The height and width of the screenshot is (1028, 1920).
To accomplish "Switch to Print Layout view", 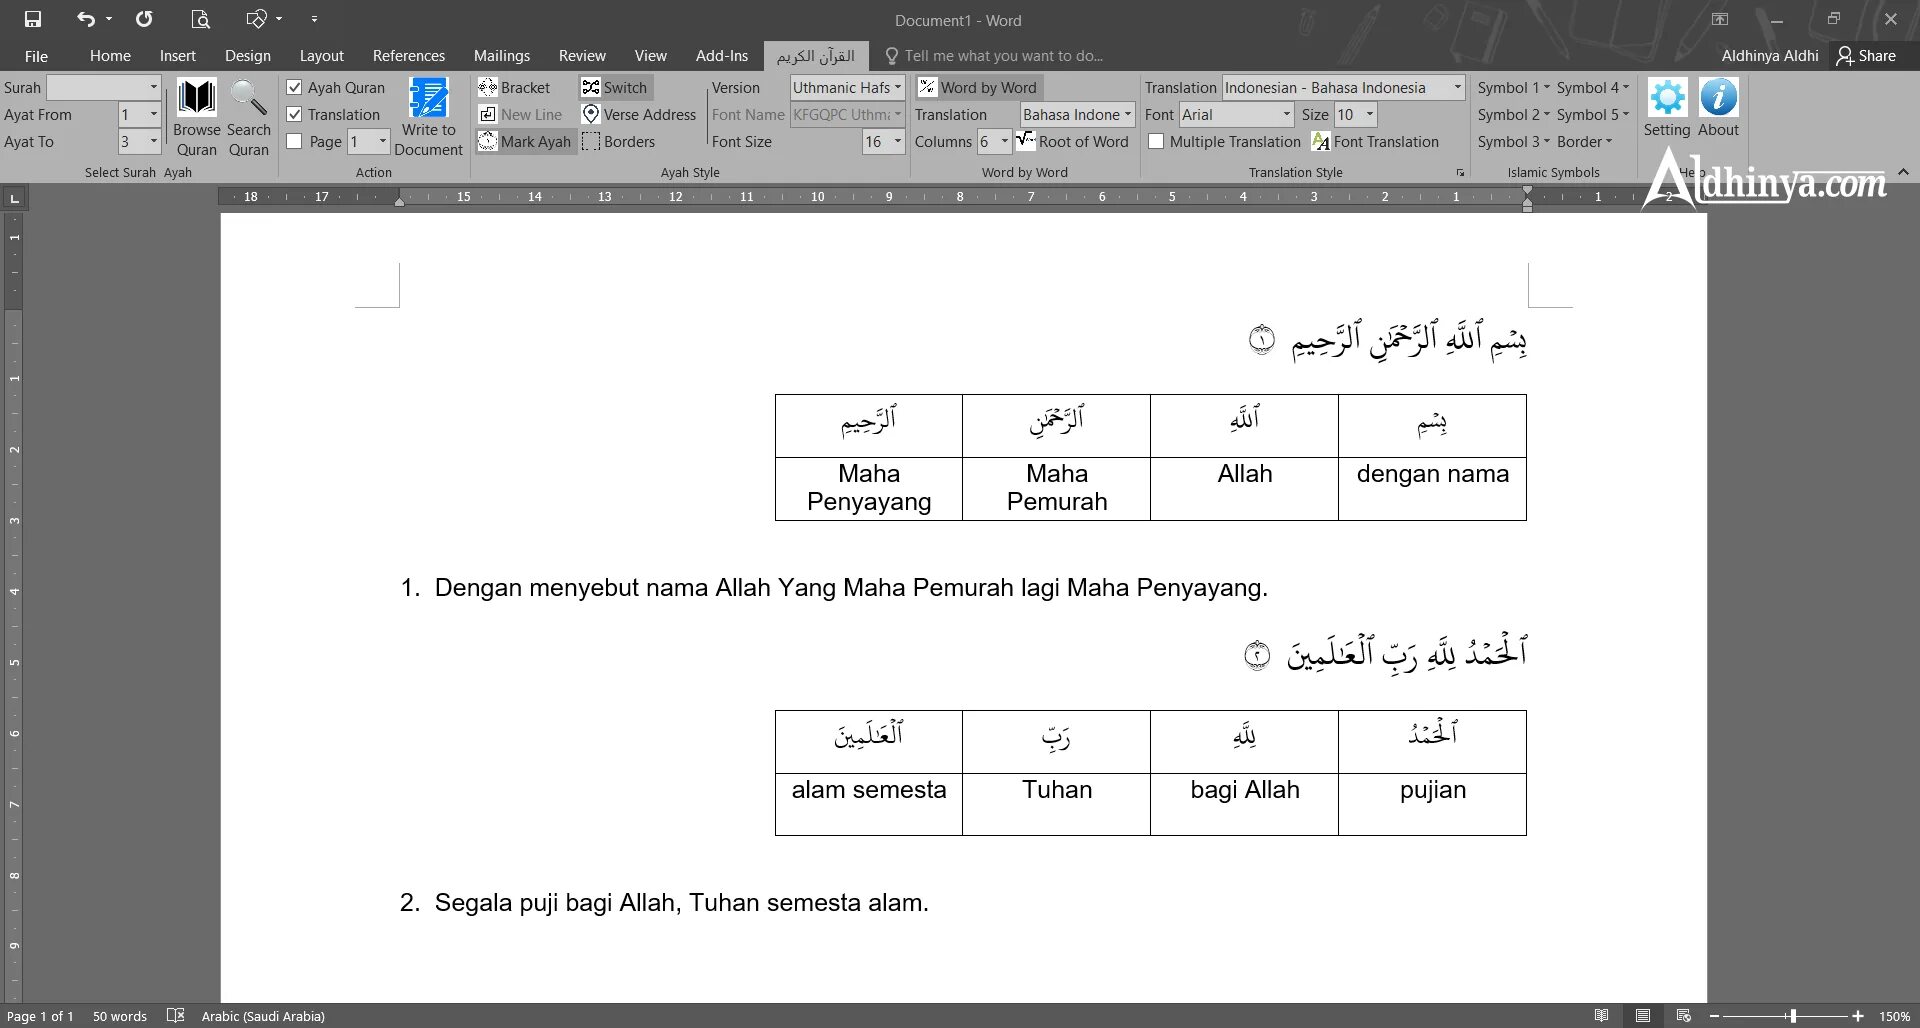I will (x=1643, y=1016).
